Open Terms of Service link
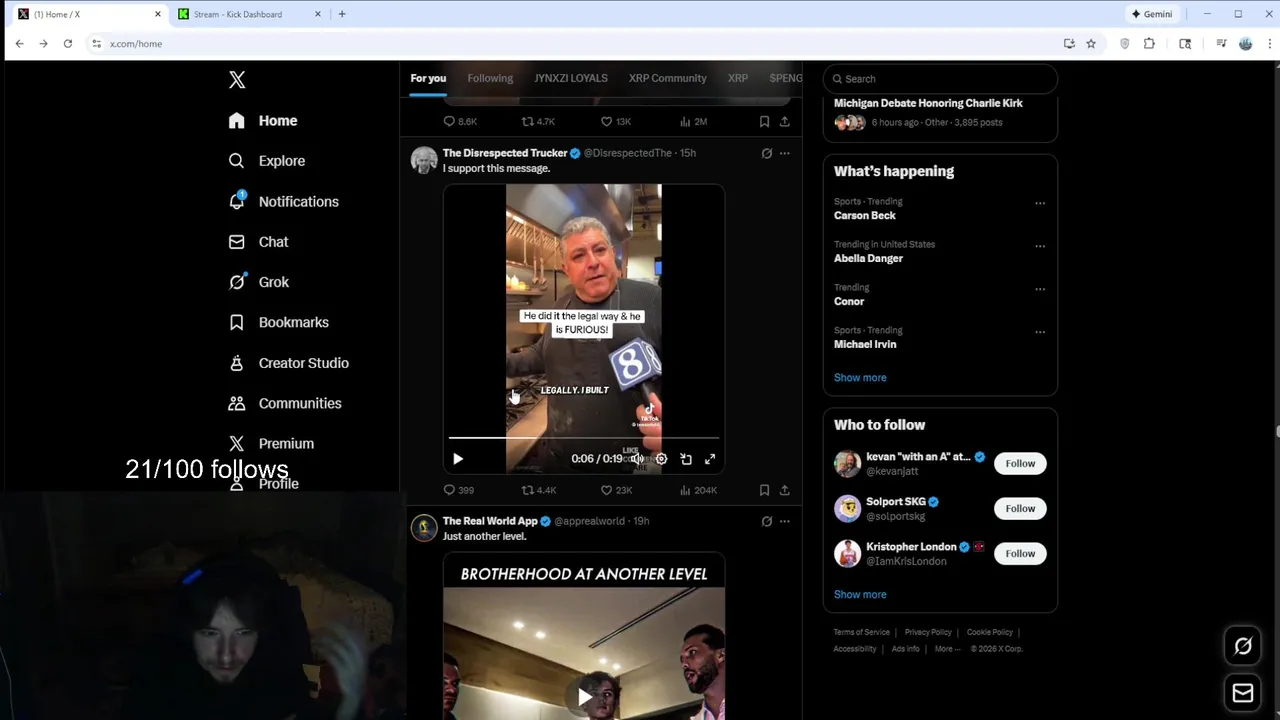Screen dimensions: 1280x720 pyautogui.click(x=861, y=632)
